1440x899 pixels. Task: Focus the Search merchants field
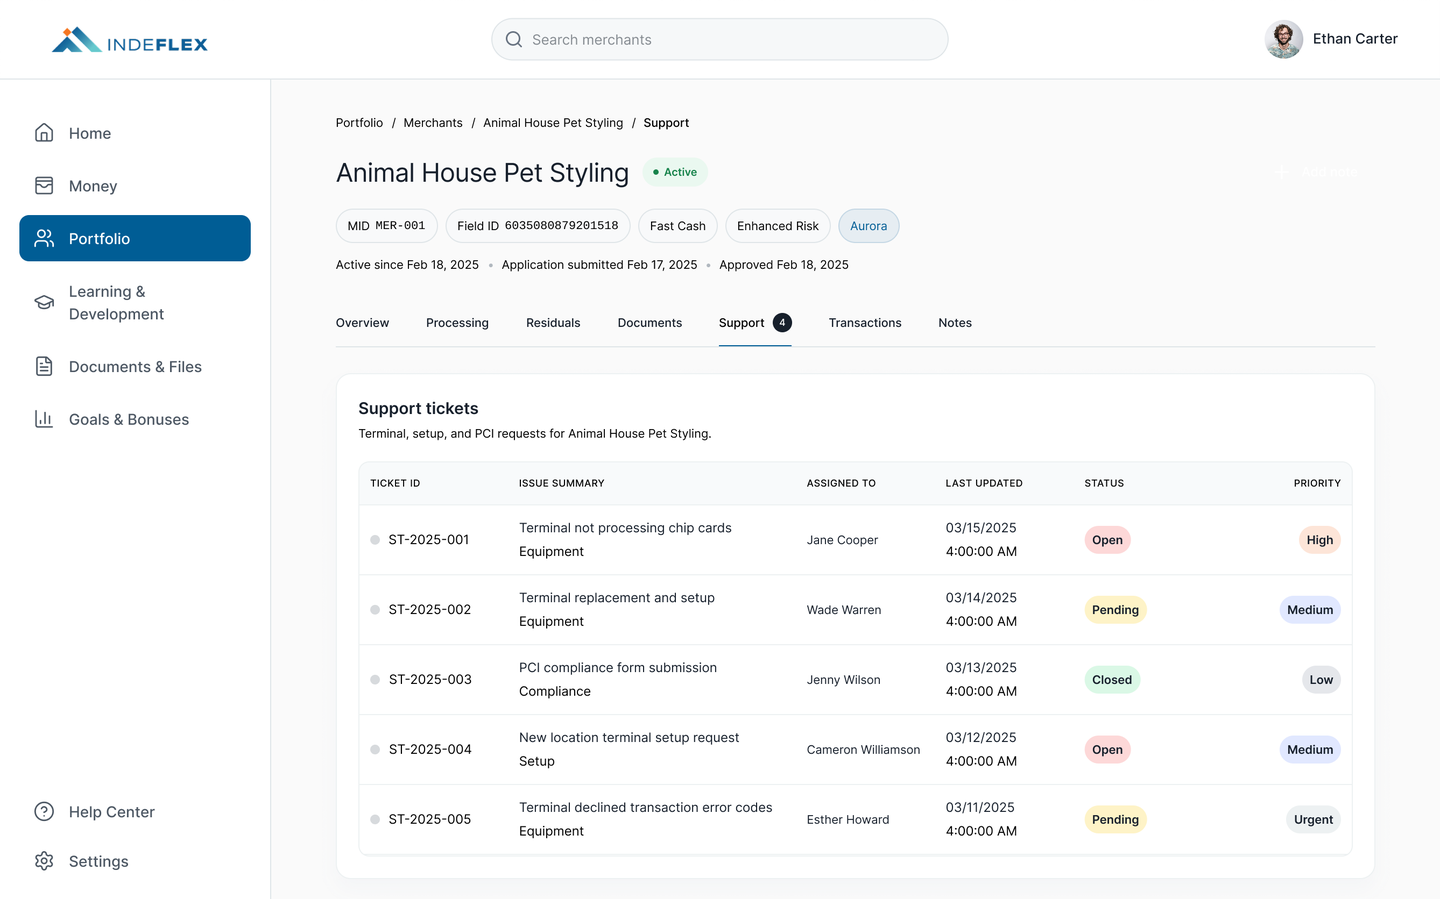pyautogui.click(x=720, y=39)
